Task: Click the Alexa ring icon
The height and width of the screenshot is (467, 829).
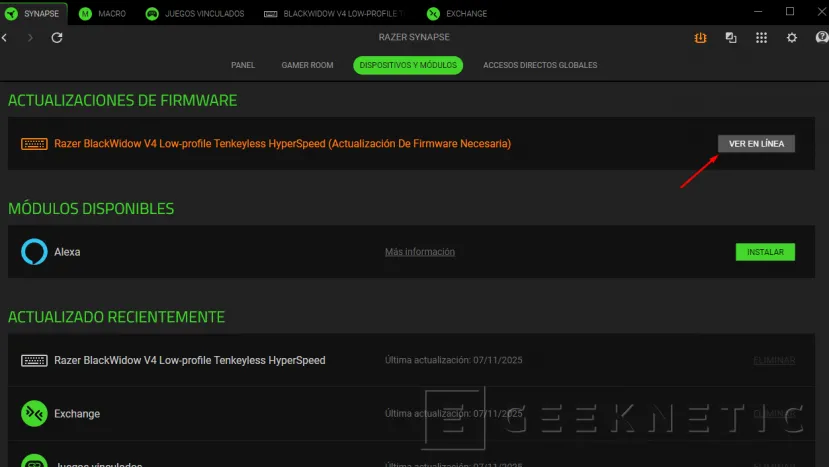Action: pos(34,252)
